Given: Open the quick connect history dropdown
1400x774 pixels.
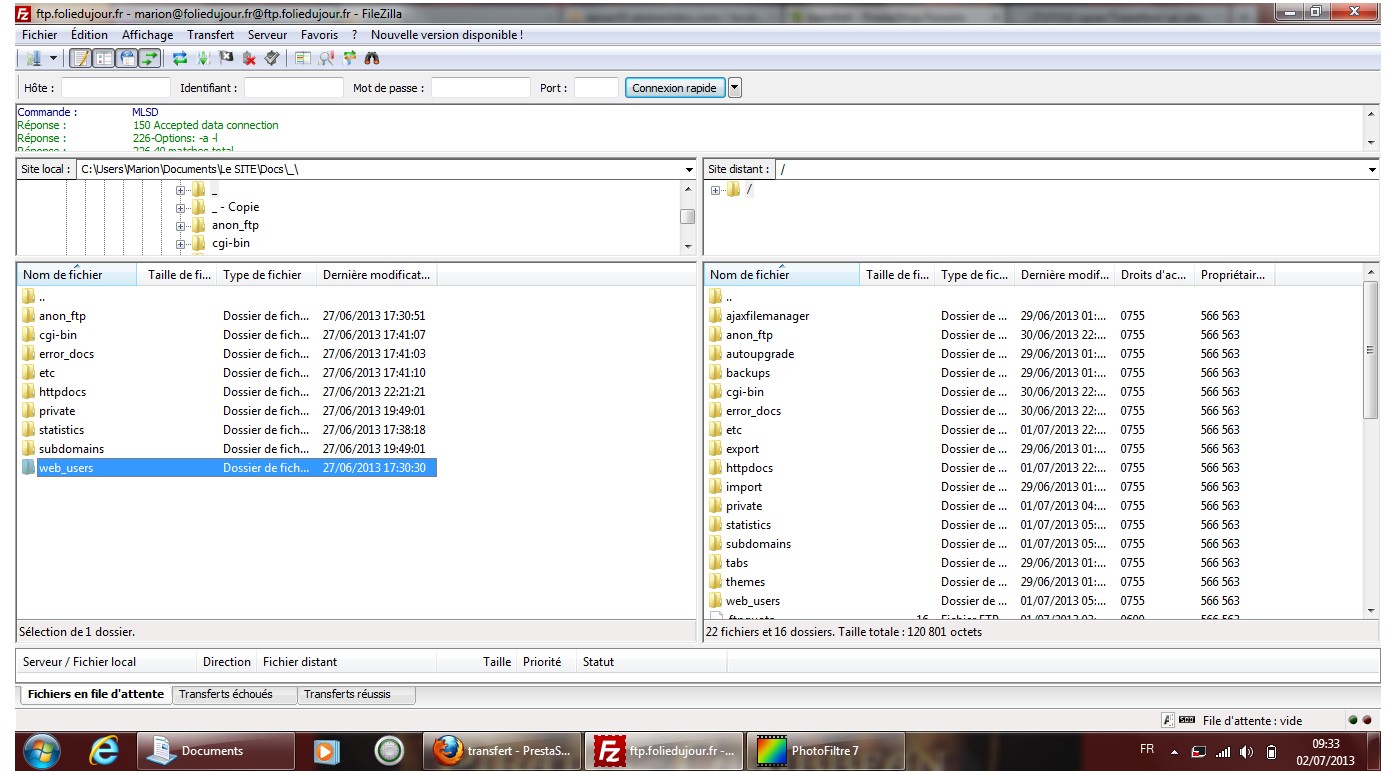Looking at the screenshot, I should click(x=735, y=88).
